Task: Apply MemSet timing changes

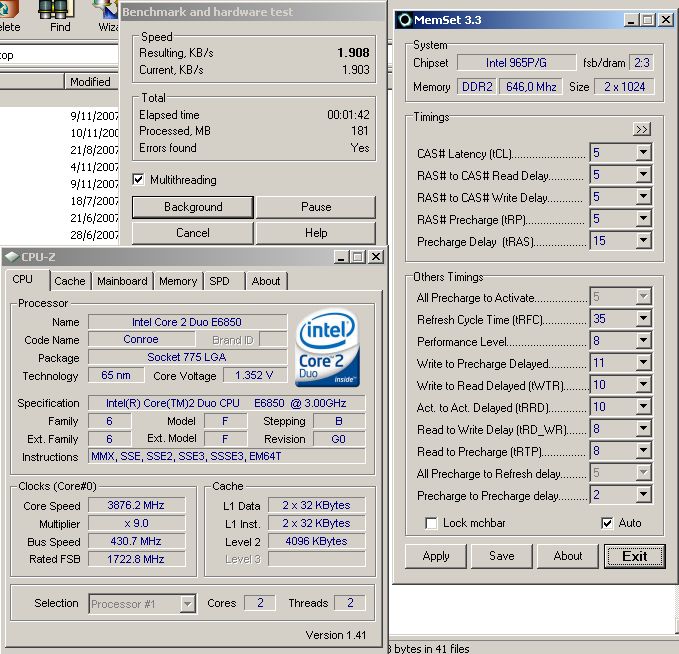Action: pyautogui.click(x=436, y=556)
